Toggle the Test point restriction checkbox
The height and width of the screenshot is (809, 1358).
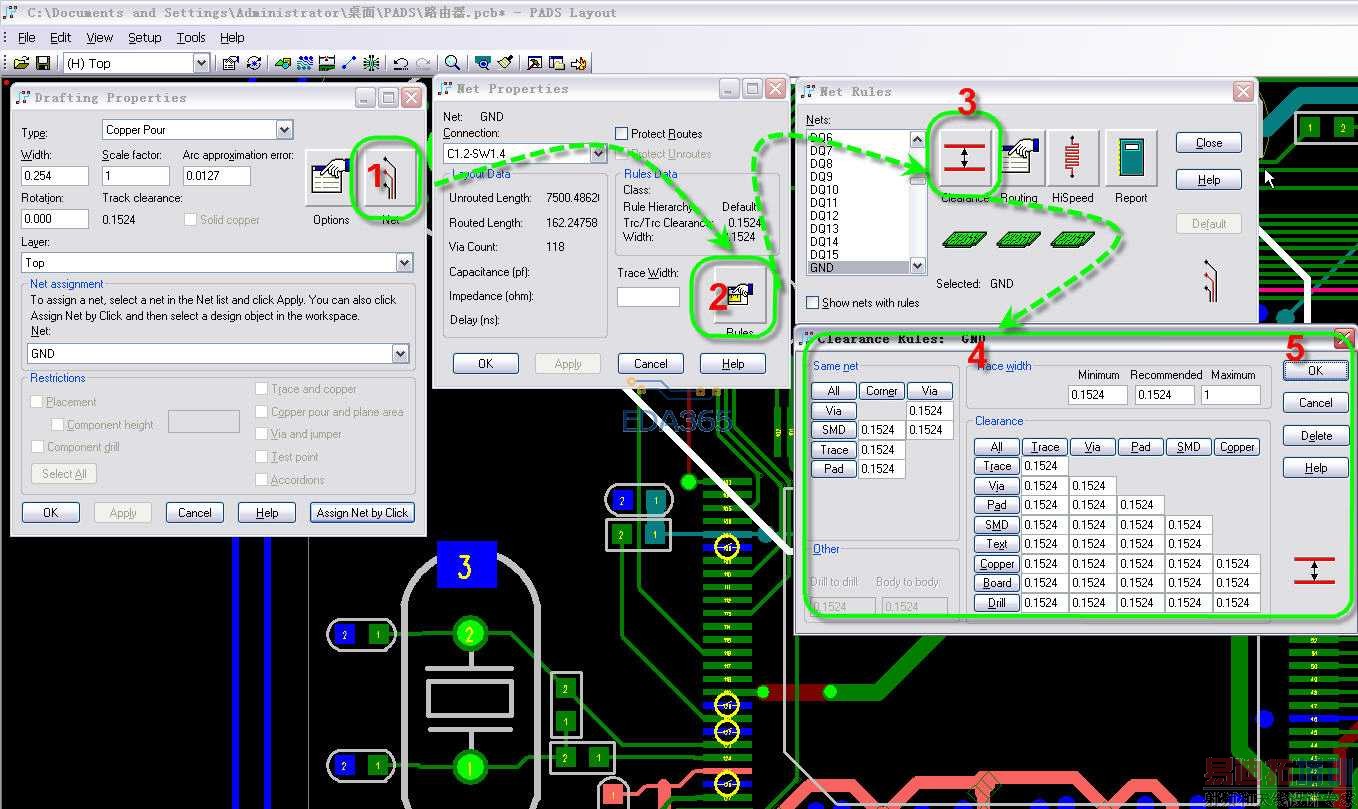click(x=261, y=457)
